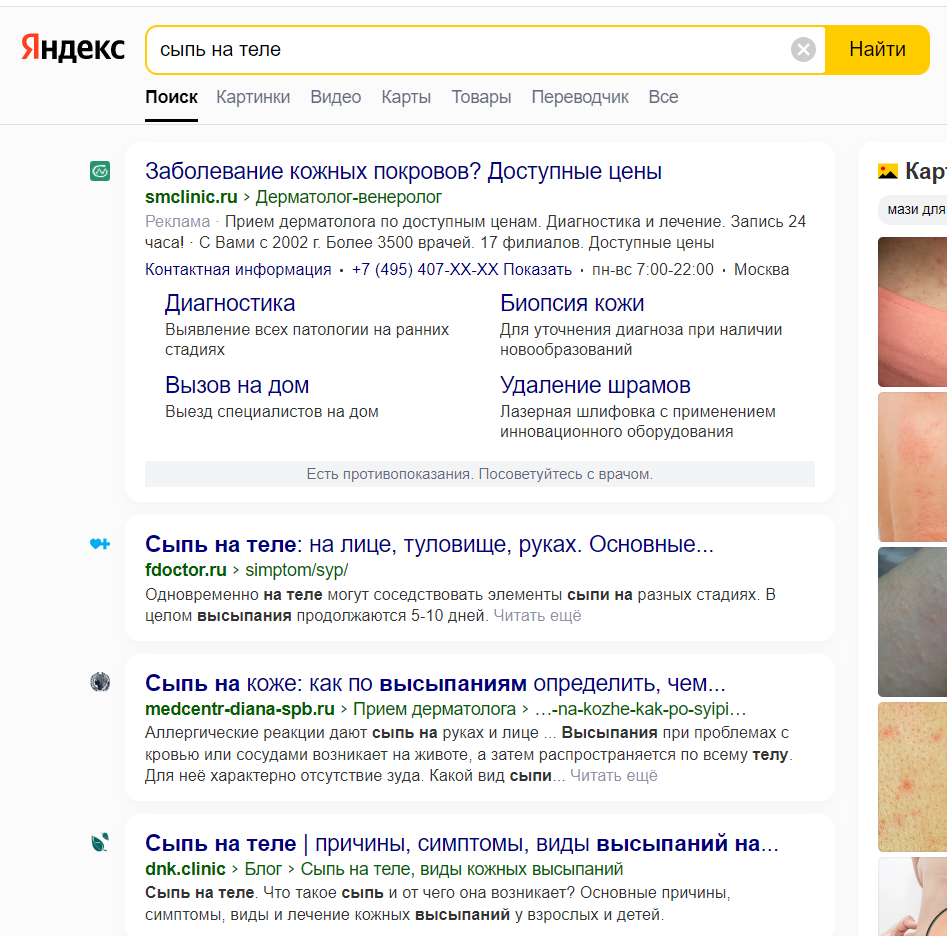Open the Товары tab
Screen dimensions: 947x936
481,97
